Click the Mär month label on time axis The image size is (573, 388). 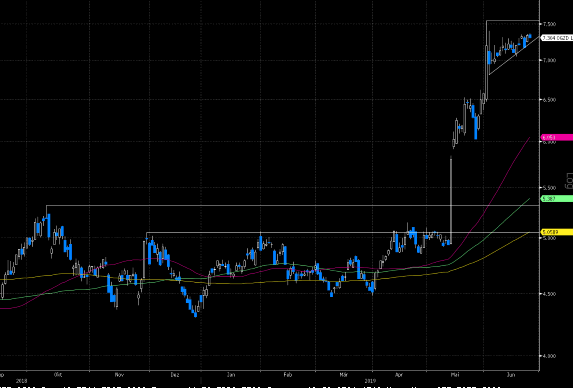tap(344, 375)
